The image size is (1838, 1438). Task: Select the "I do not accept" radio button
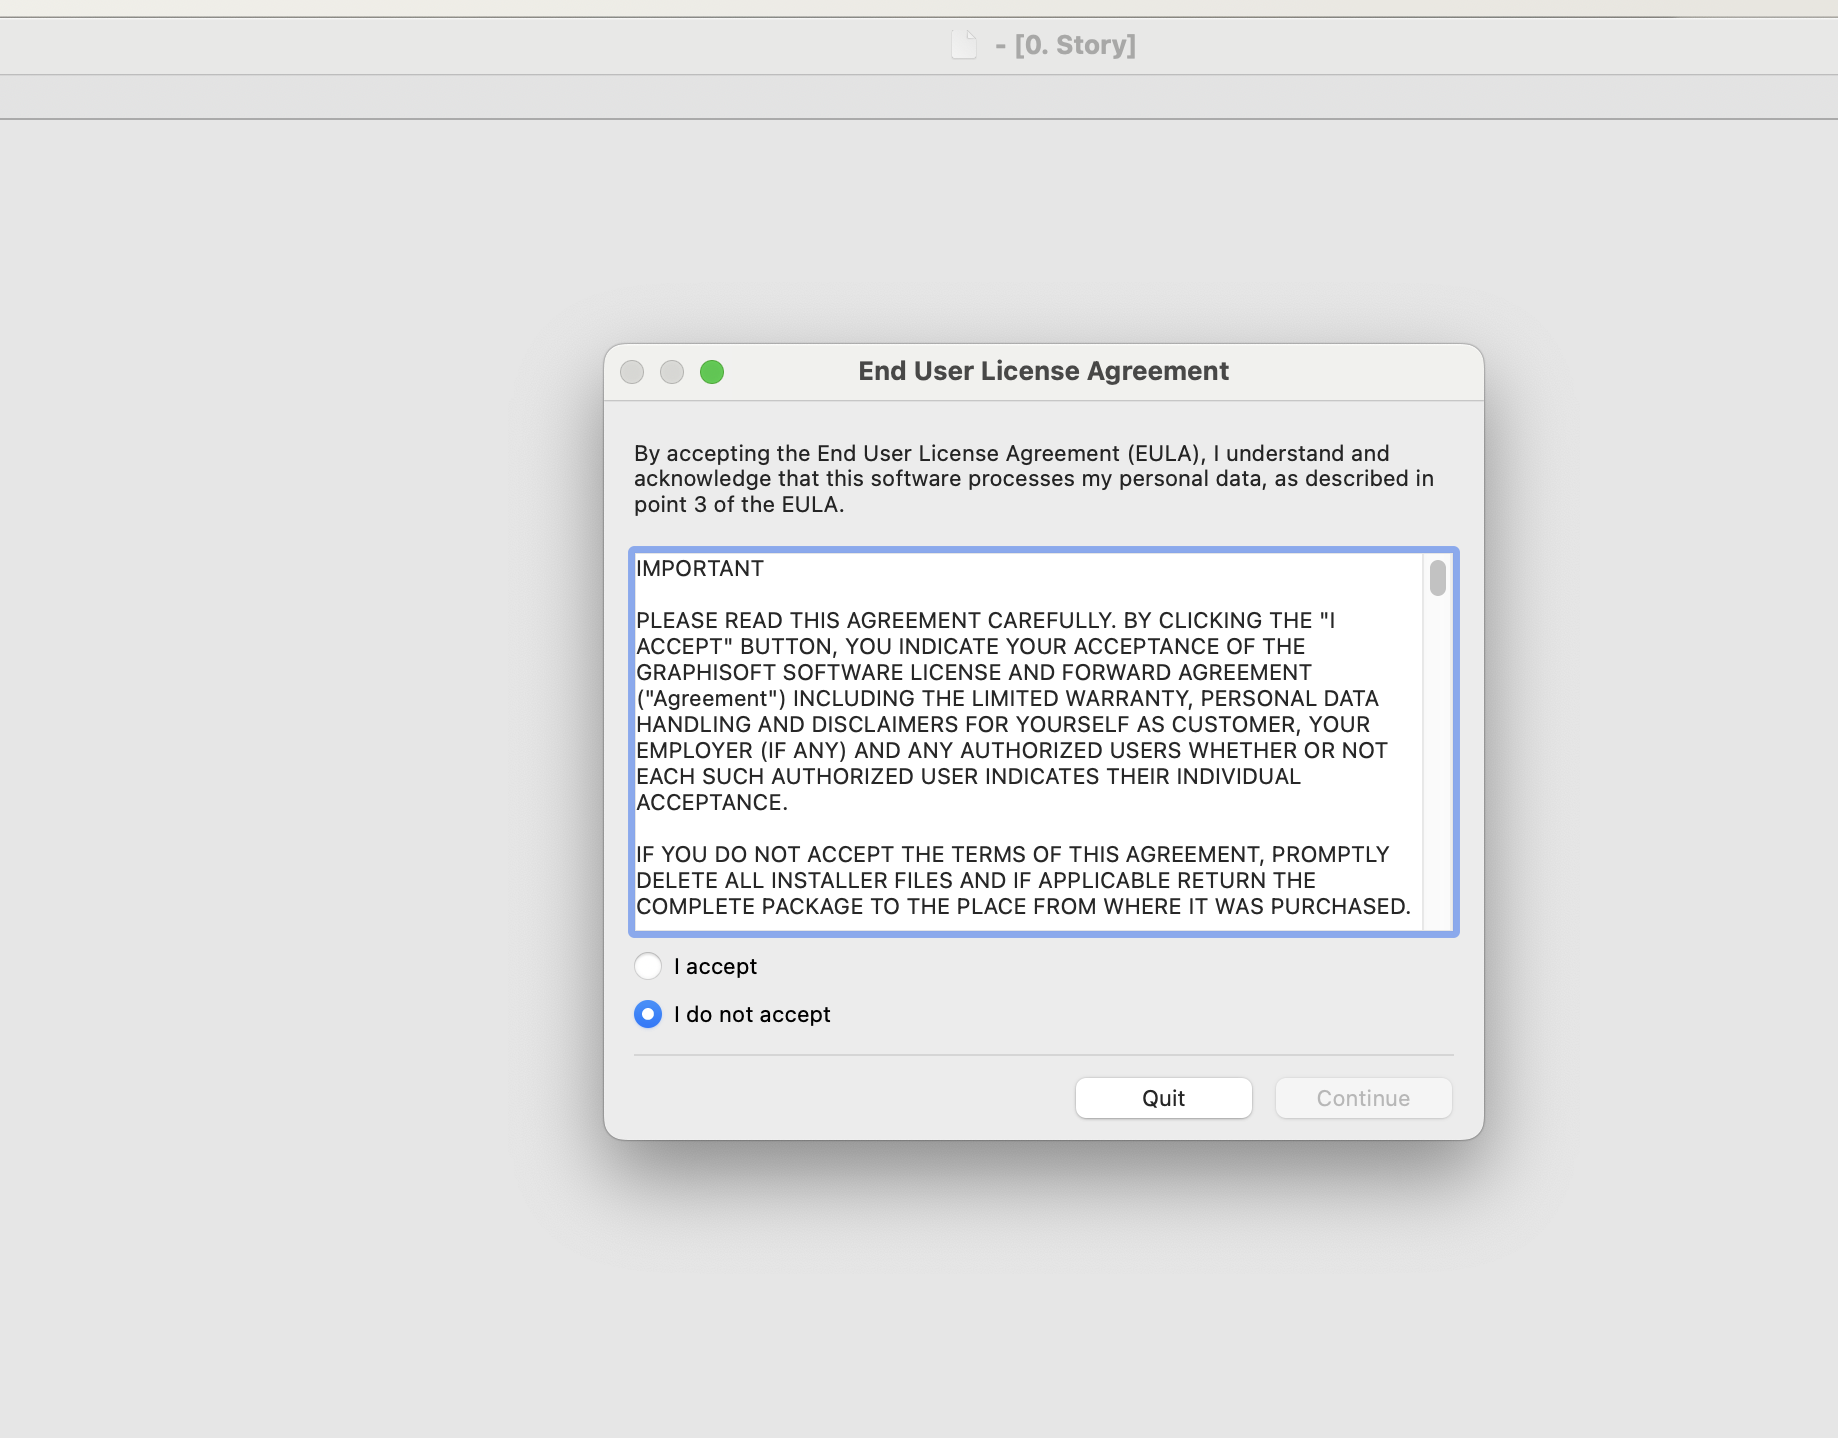pos(648,1014)
